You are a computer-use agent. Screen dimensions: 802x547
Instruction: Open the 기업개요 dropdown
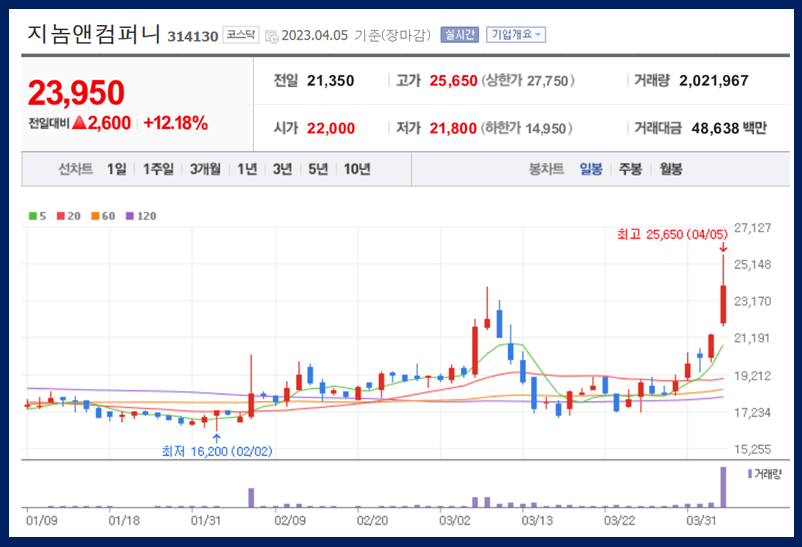(x=516, y=35)
